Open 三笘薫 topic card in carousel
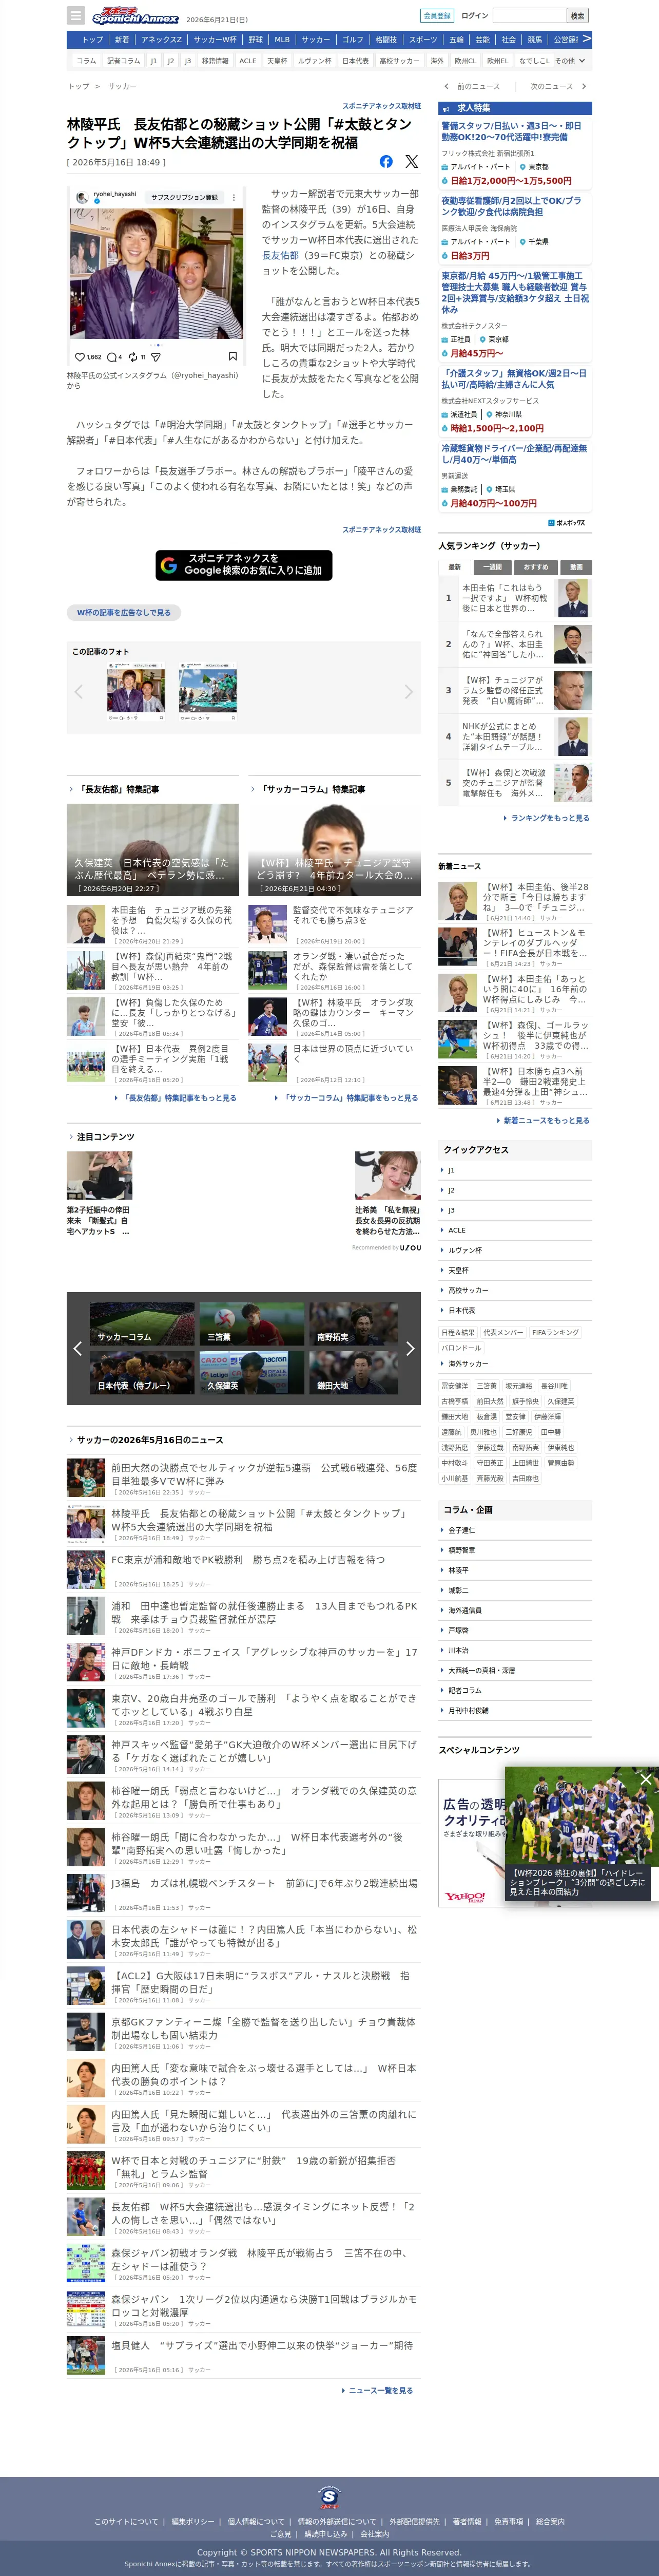This screenshot has width=659, height=2576. tap(251, 1324)
